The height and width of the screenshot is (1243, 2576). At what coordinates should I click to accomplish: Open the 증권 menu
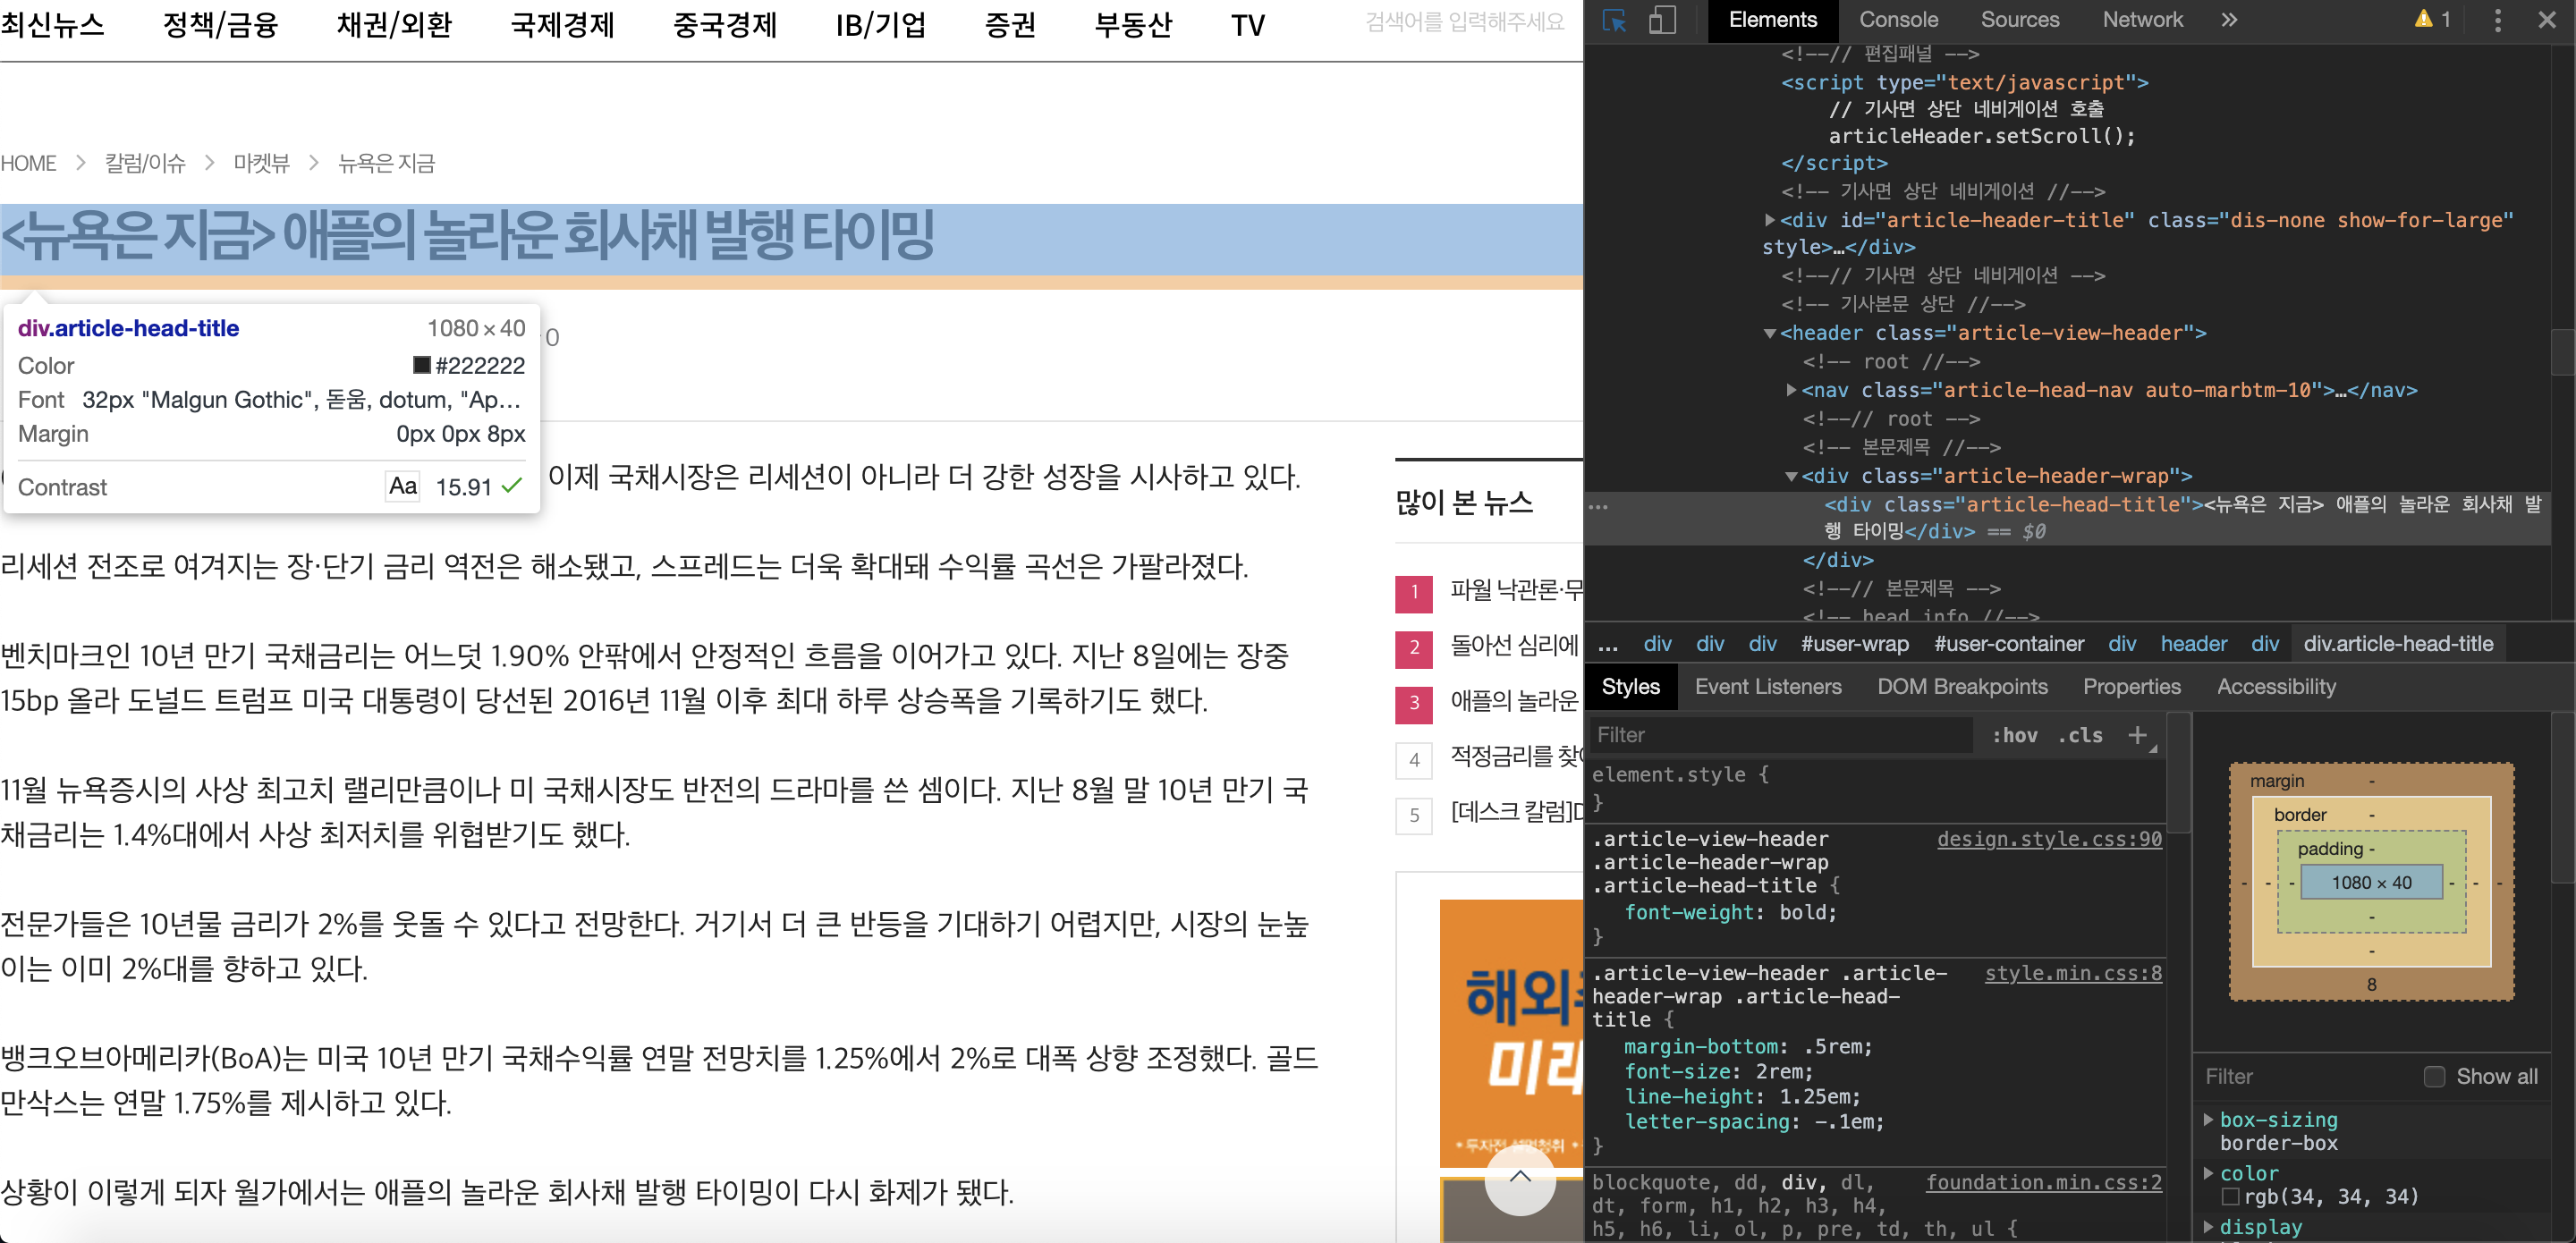point(1010,24)
